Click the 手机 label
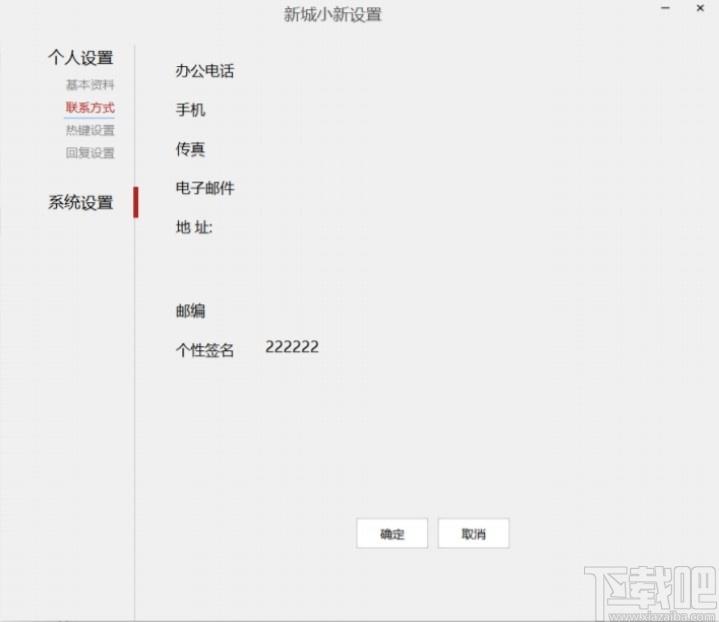The width and height of the screenshot is (719, 622). (x=190, y=110)
